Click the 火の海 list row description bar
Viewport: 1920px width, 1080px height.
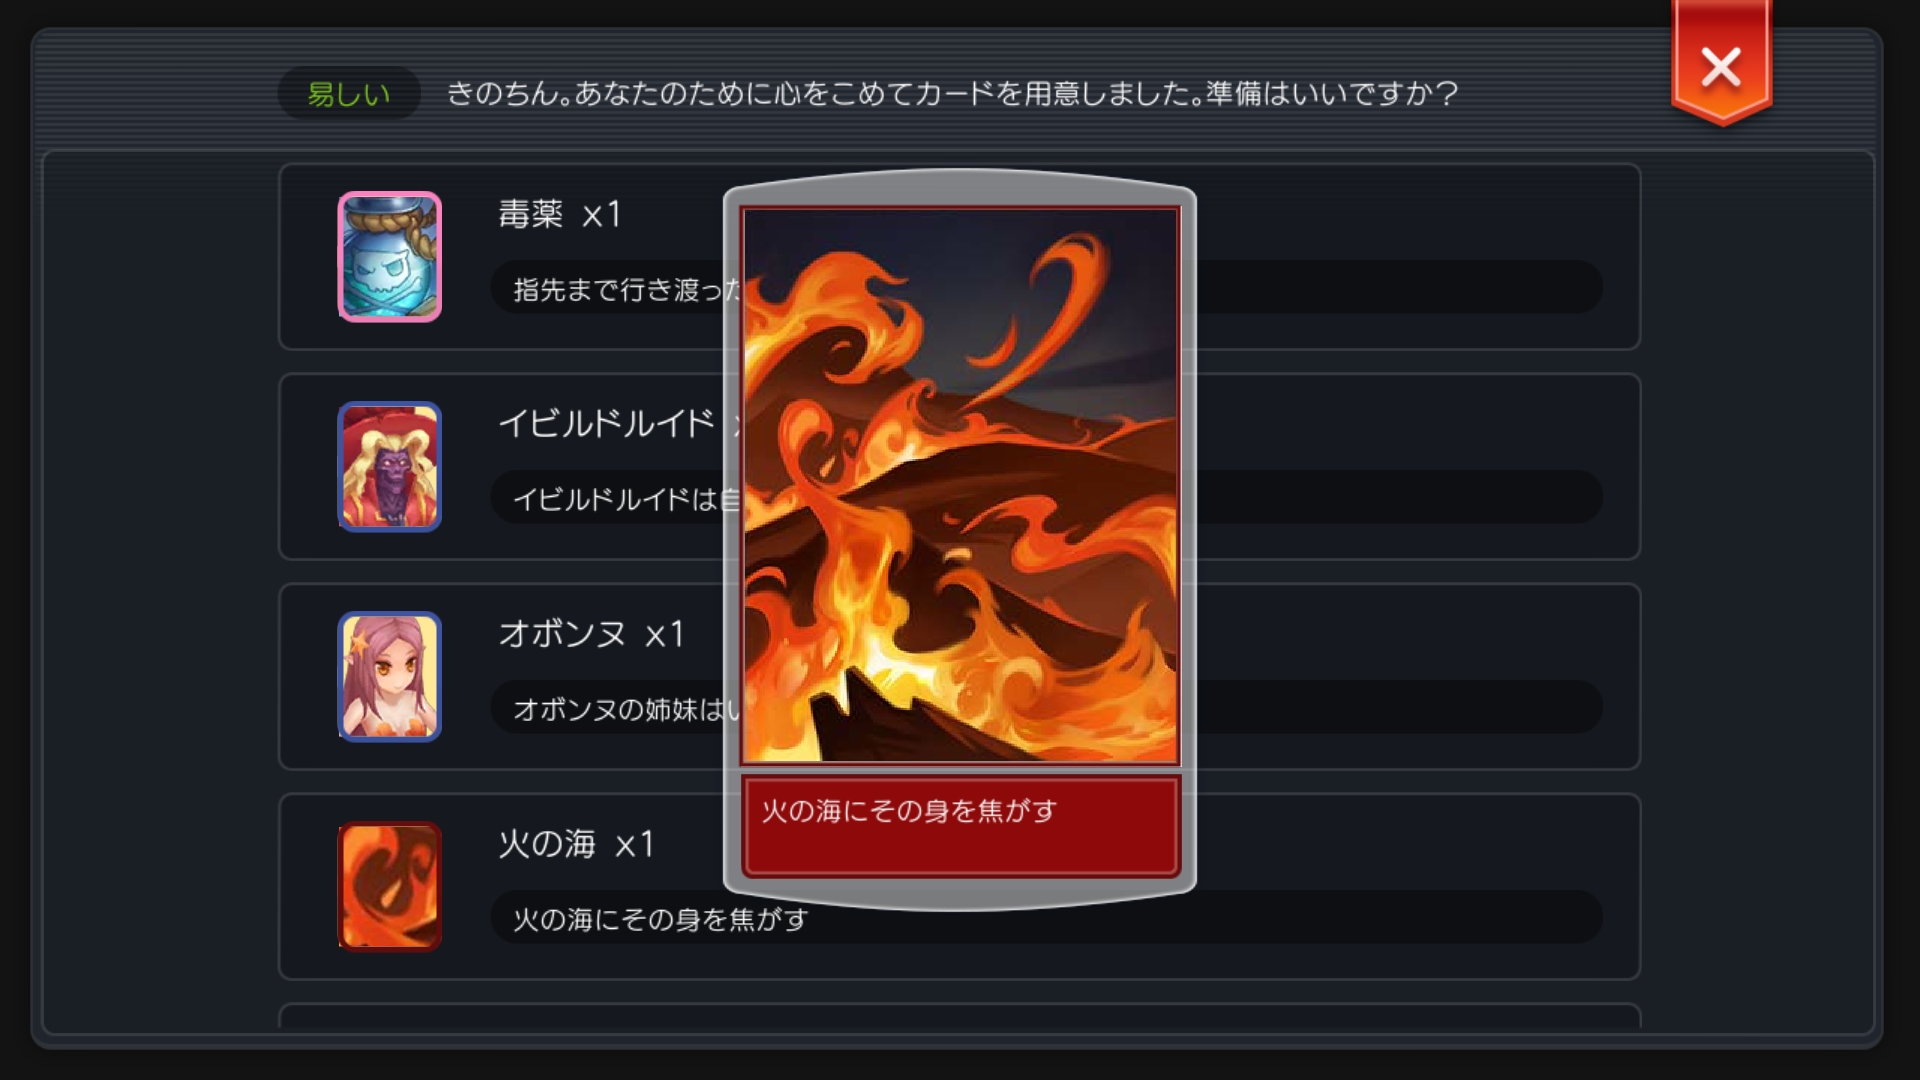pos(1046,918)
